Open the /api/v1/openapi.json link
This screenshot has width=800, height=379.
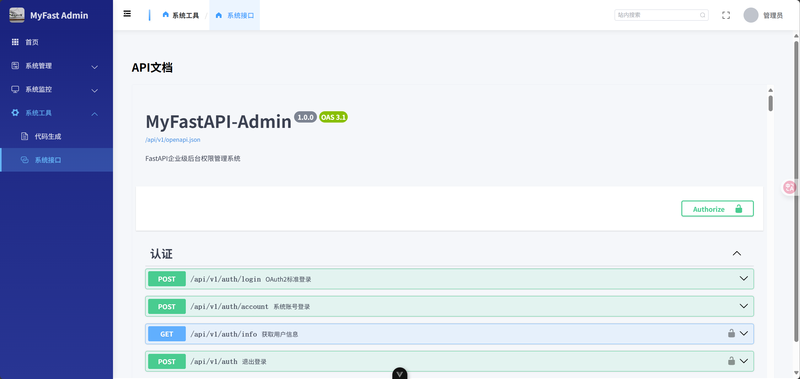pyautogui.click(x=169, y=140)
